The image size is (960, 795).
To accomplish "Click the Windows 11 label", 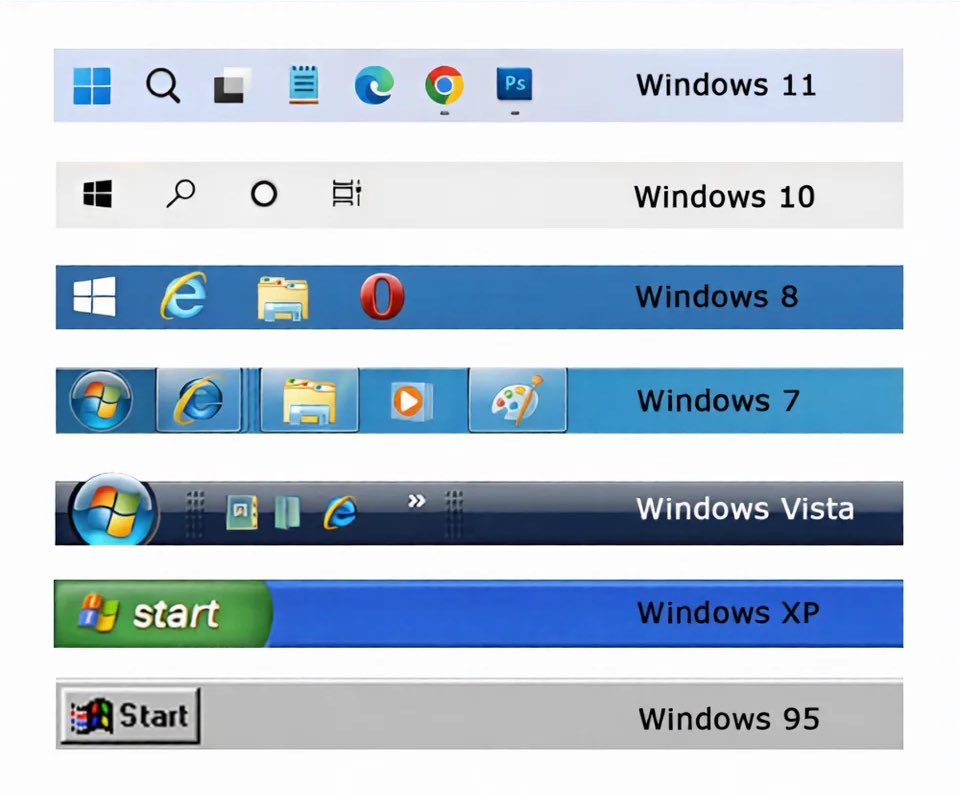I will coord(726,85).
